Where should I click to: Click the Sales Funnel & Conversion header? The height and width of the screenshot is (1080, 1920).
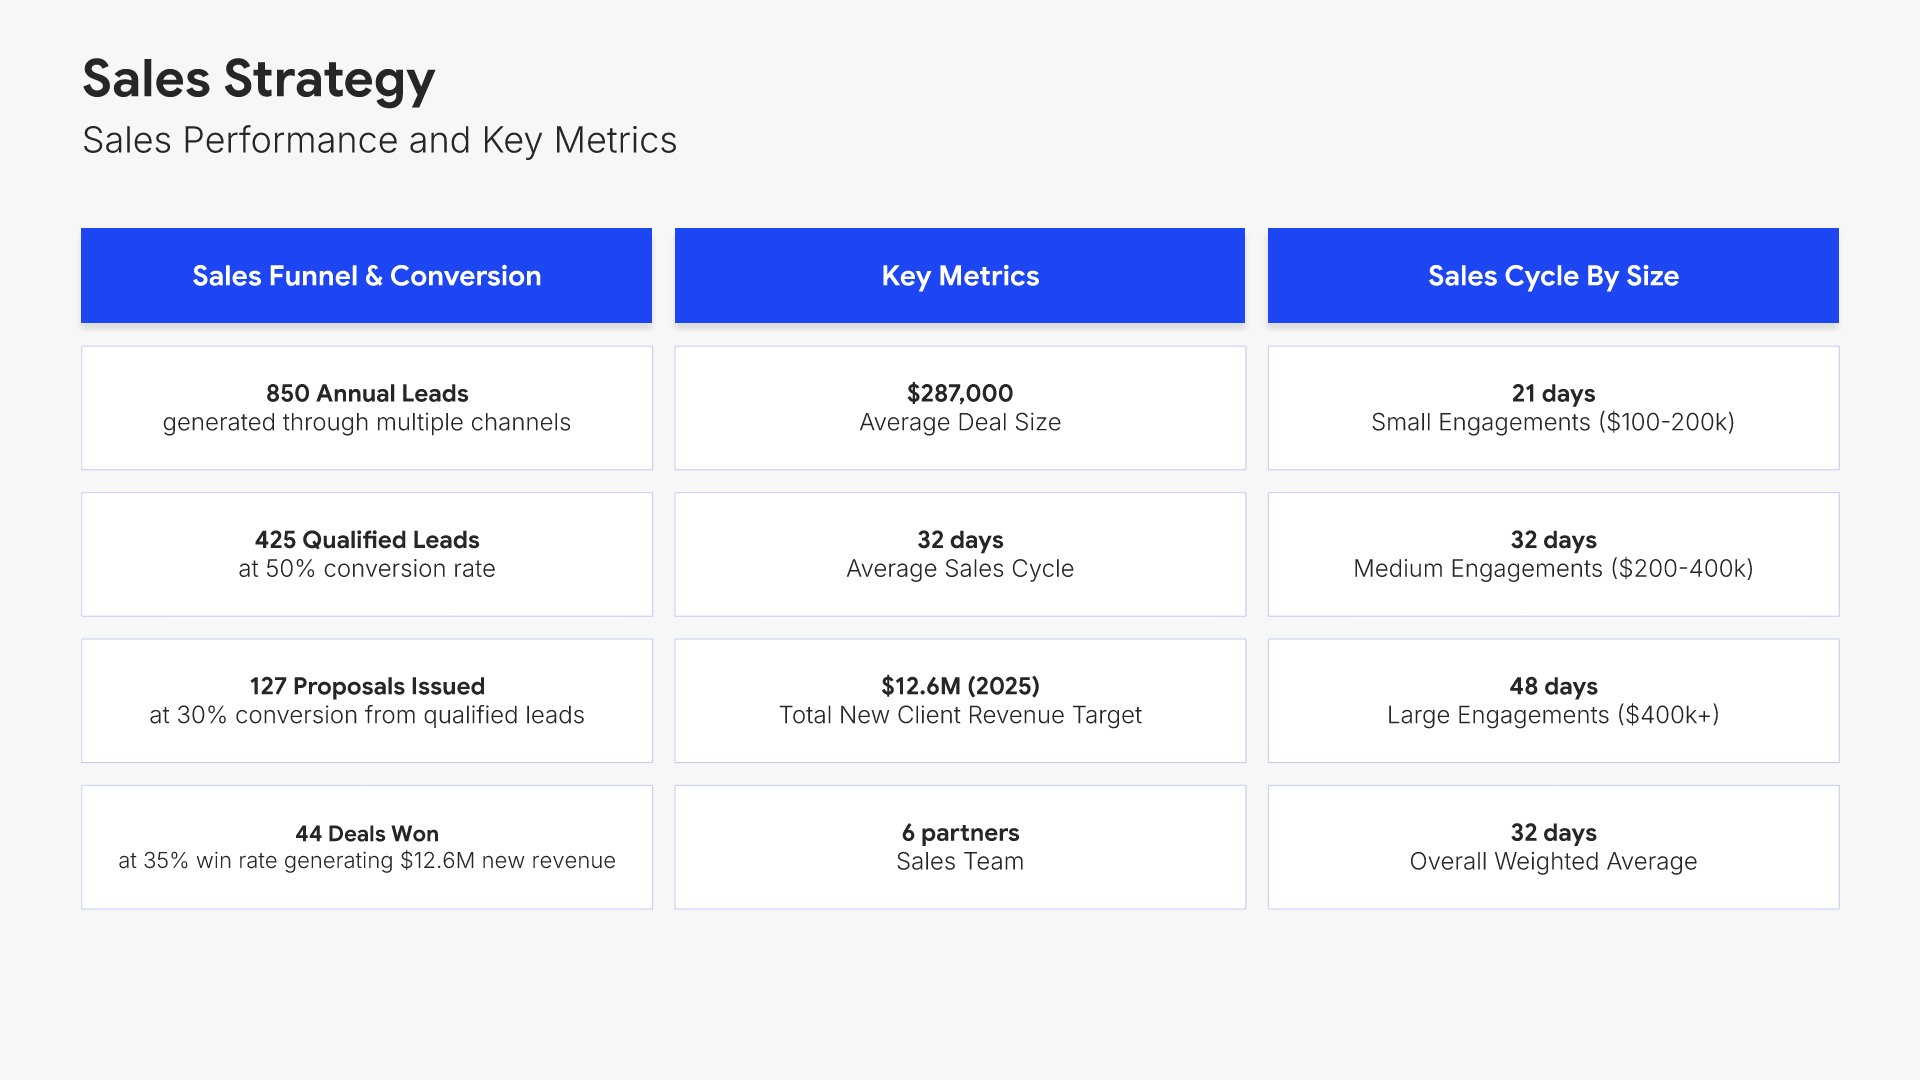[x=366, y=276]
